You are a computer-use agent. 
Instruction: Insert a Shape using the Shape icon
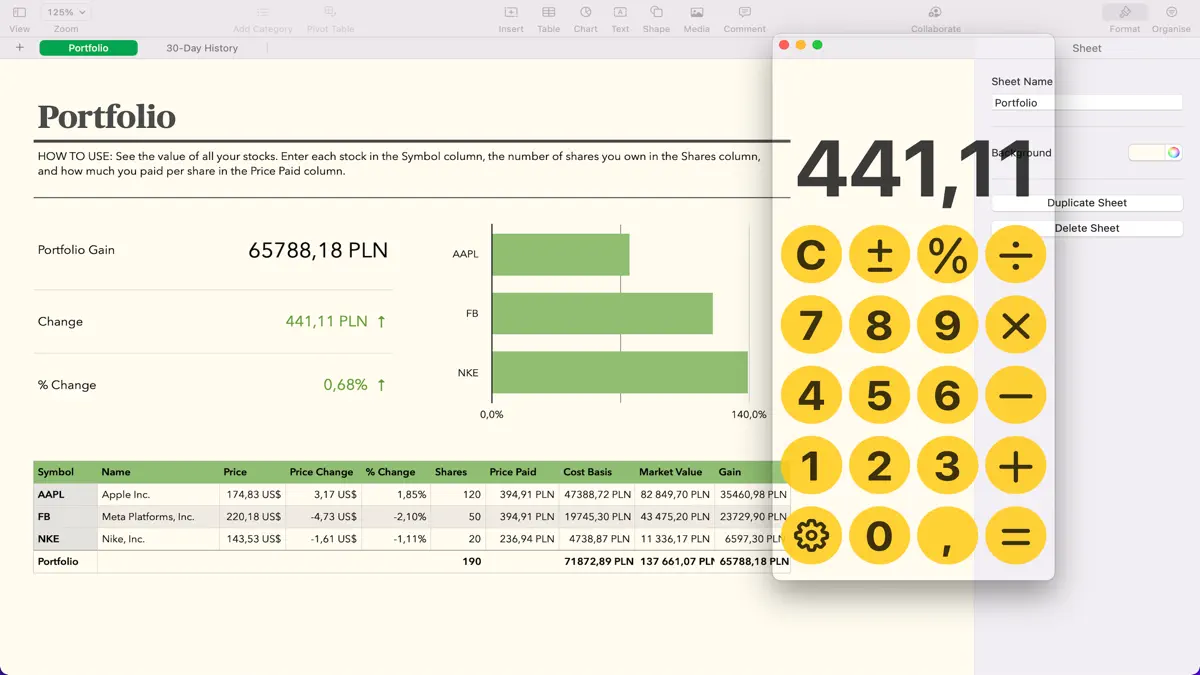(656, 15)
